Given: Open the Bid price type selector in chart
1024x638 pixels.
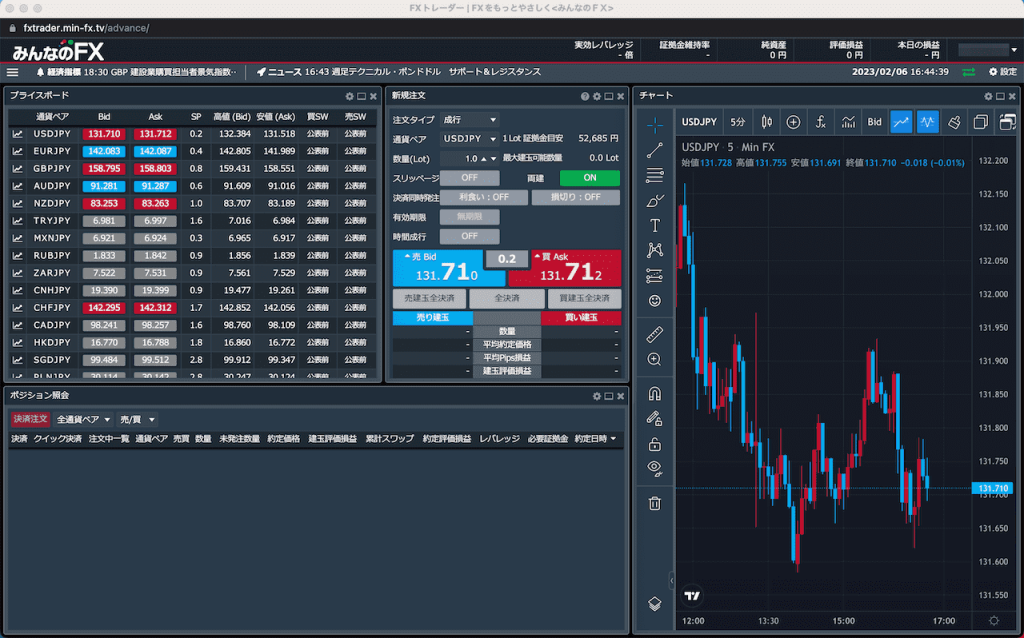Looking at the screenshot, I should click(x=874, y=122).
